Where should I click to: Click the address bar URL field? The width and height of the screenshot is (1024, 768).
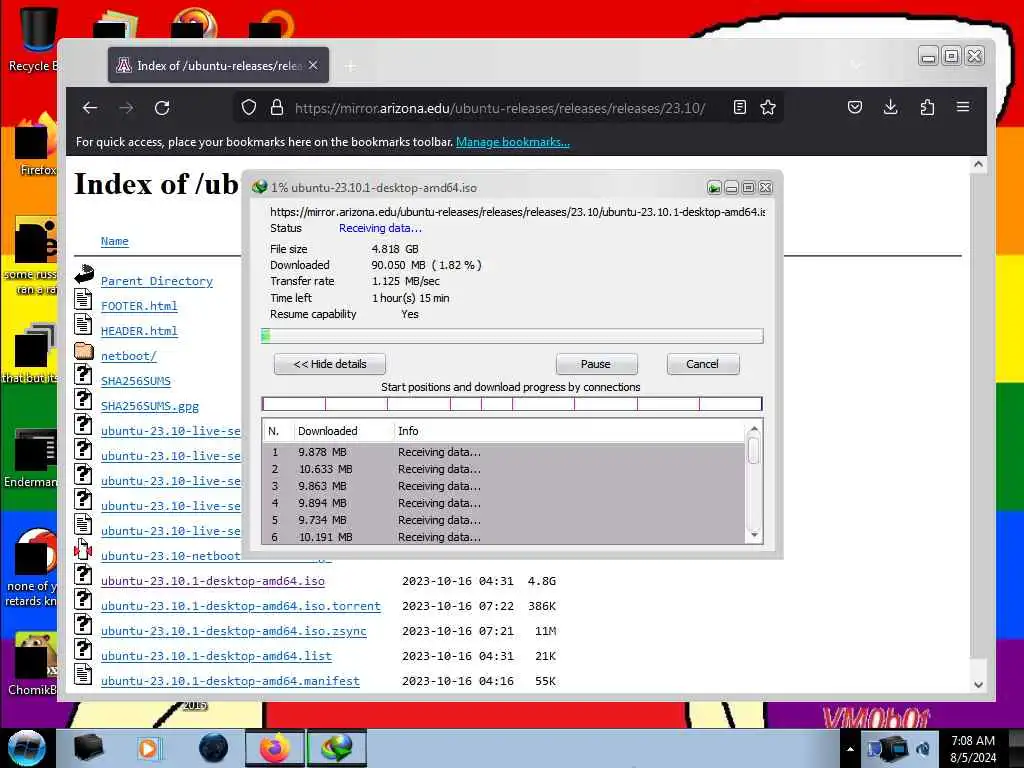pyautogui.click(x=500, y=108)
